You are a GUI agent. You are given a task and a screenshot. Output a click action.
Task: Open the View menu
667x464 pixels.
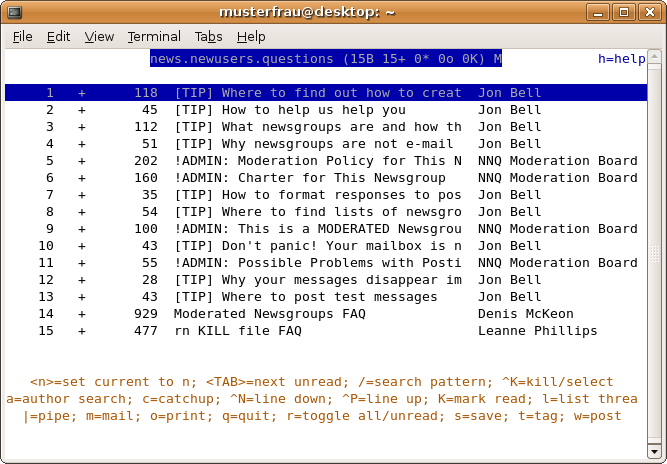click(x=99, y=37)
